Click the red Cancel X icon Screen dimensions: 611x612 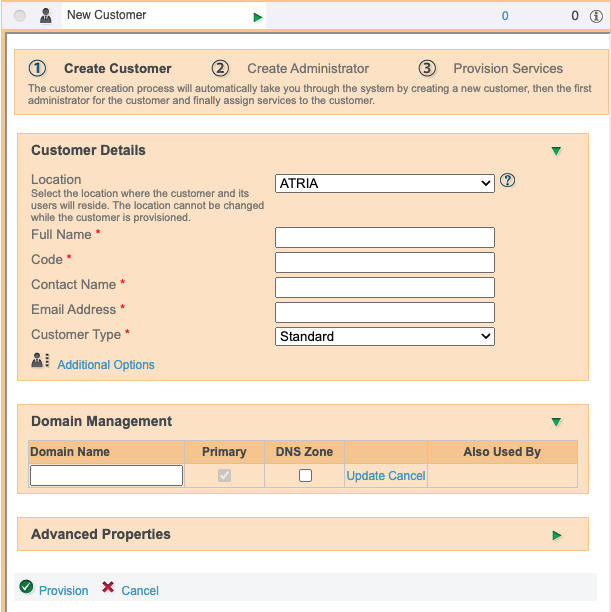(x=108, y=587)
